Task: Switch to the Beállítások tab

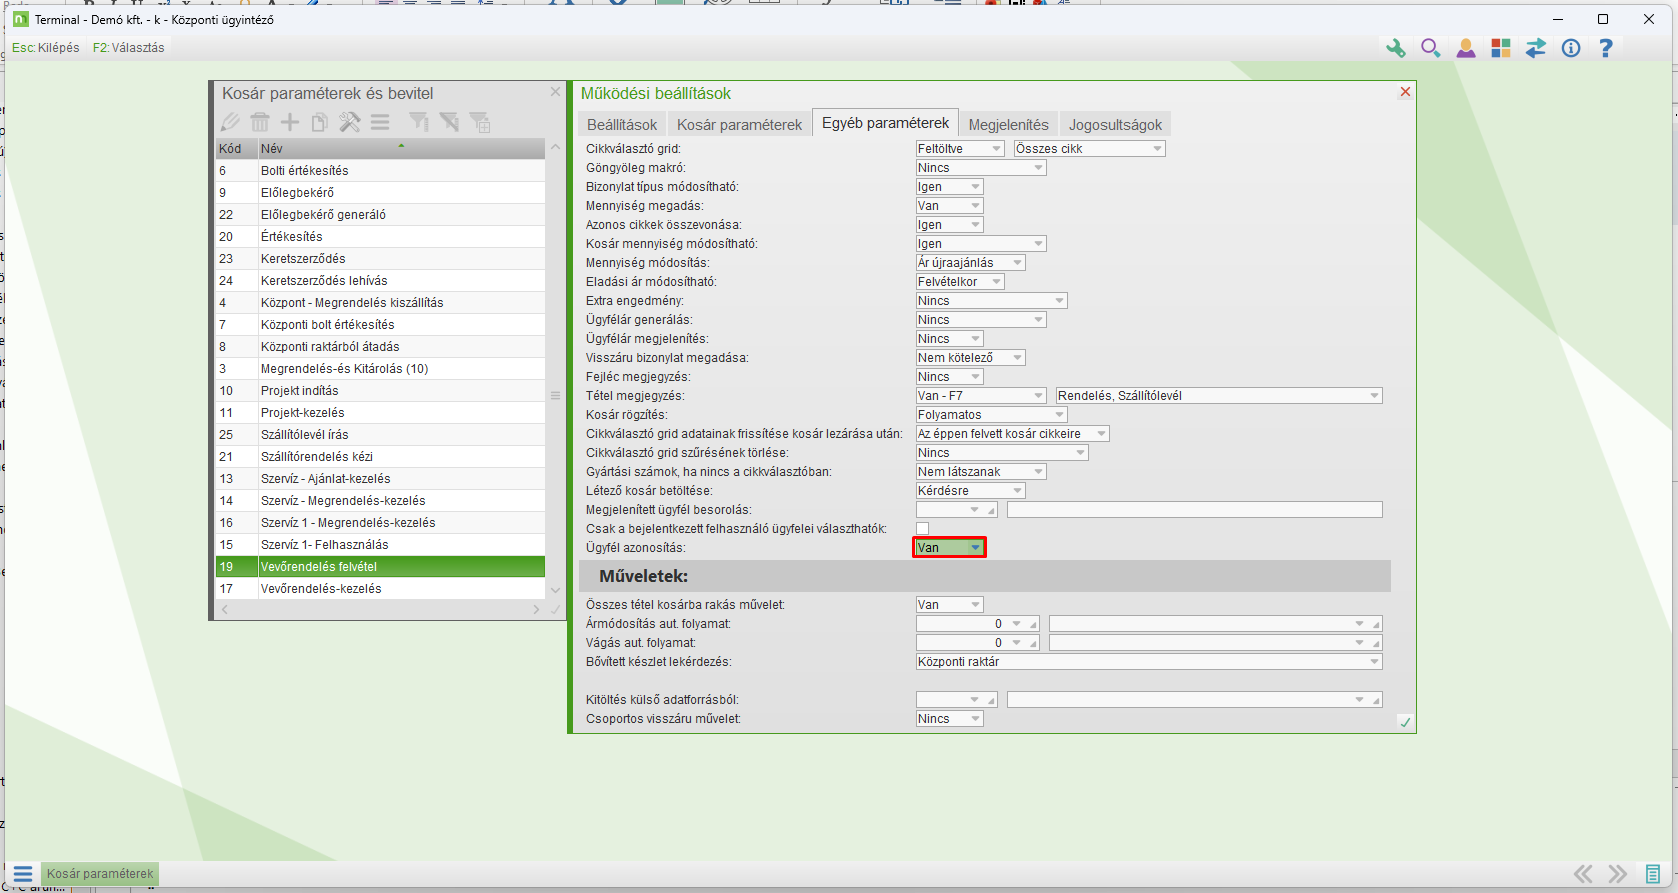Action: pyautogui.click(x=622, y=125)
